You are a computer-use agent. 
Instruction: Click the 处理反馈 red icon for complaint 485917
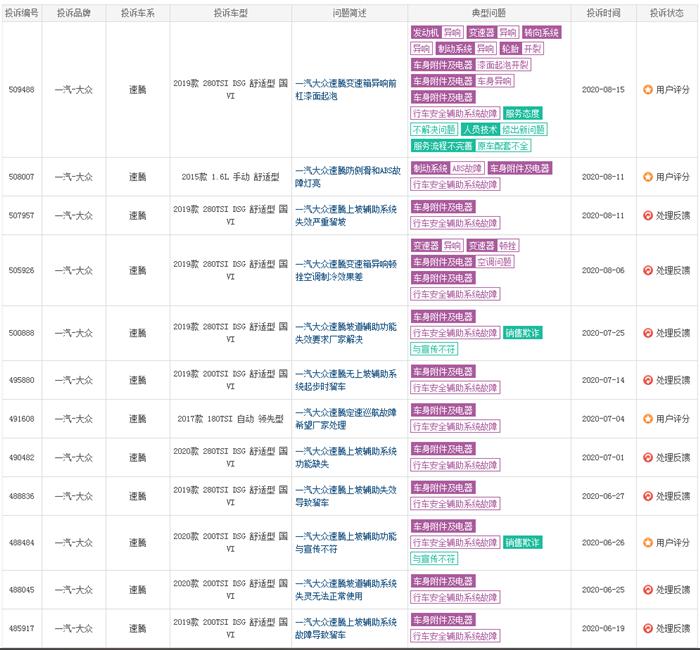[x=647, y=629]
